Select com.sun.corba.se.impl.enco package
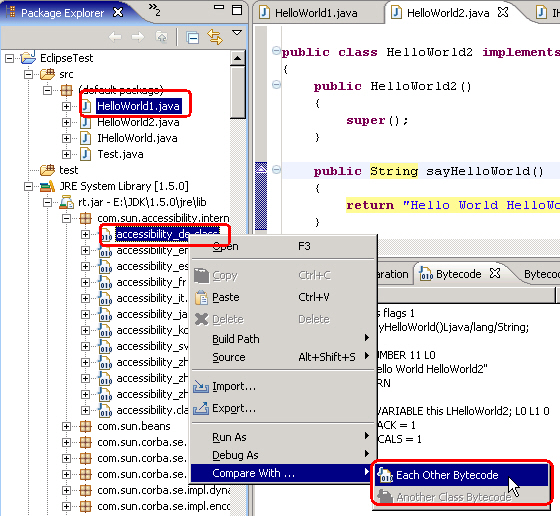The image size is (560, 516). click(x=164, y=506)
